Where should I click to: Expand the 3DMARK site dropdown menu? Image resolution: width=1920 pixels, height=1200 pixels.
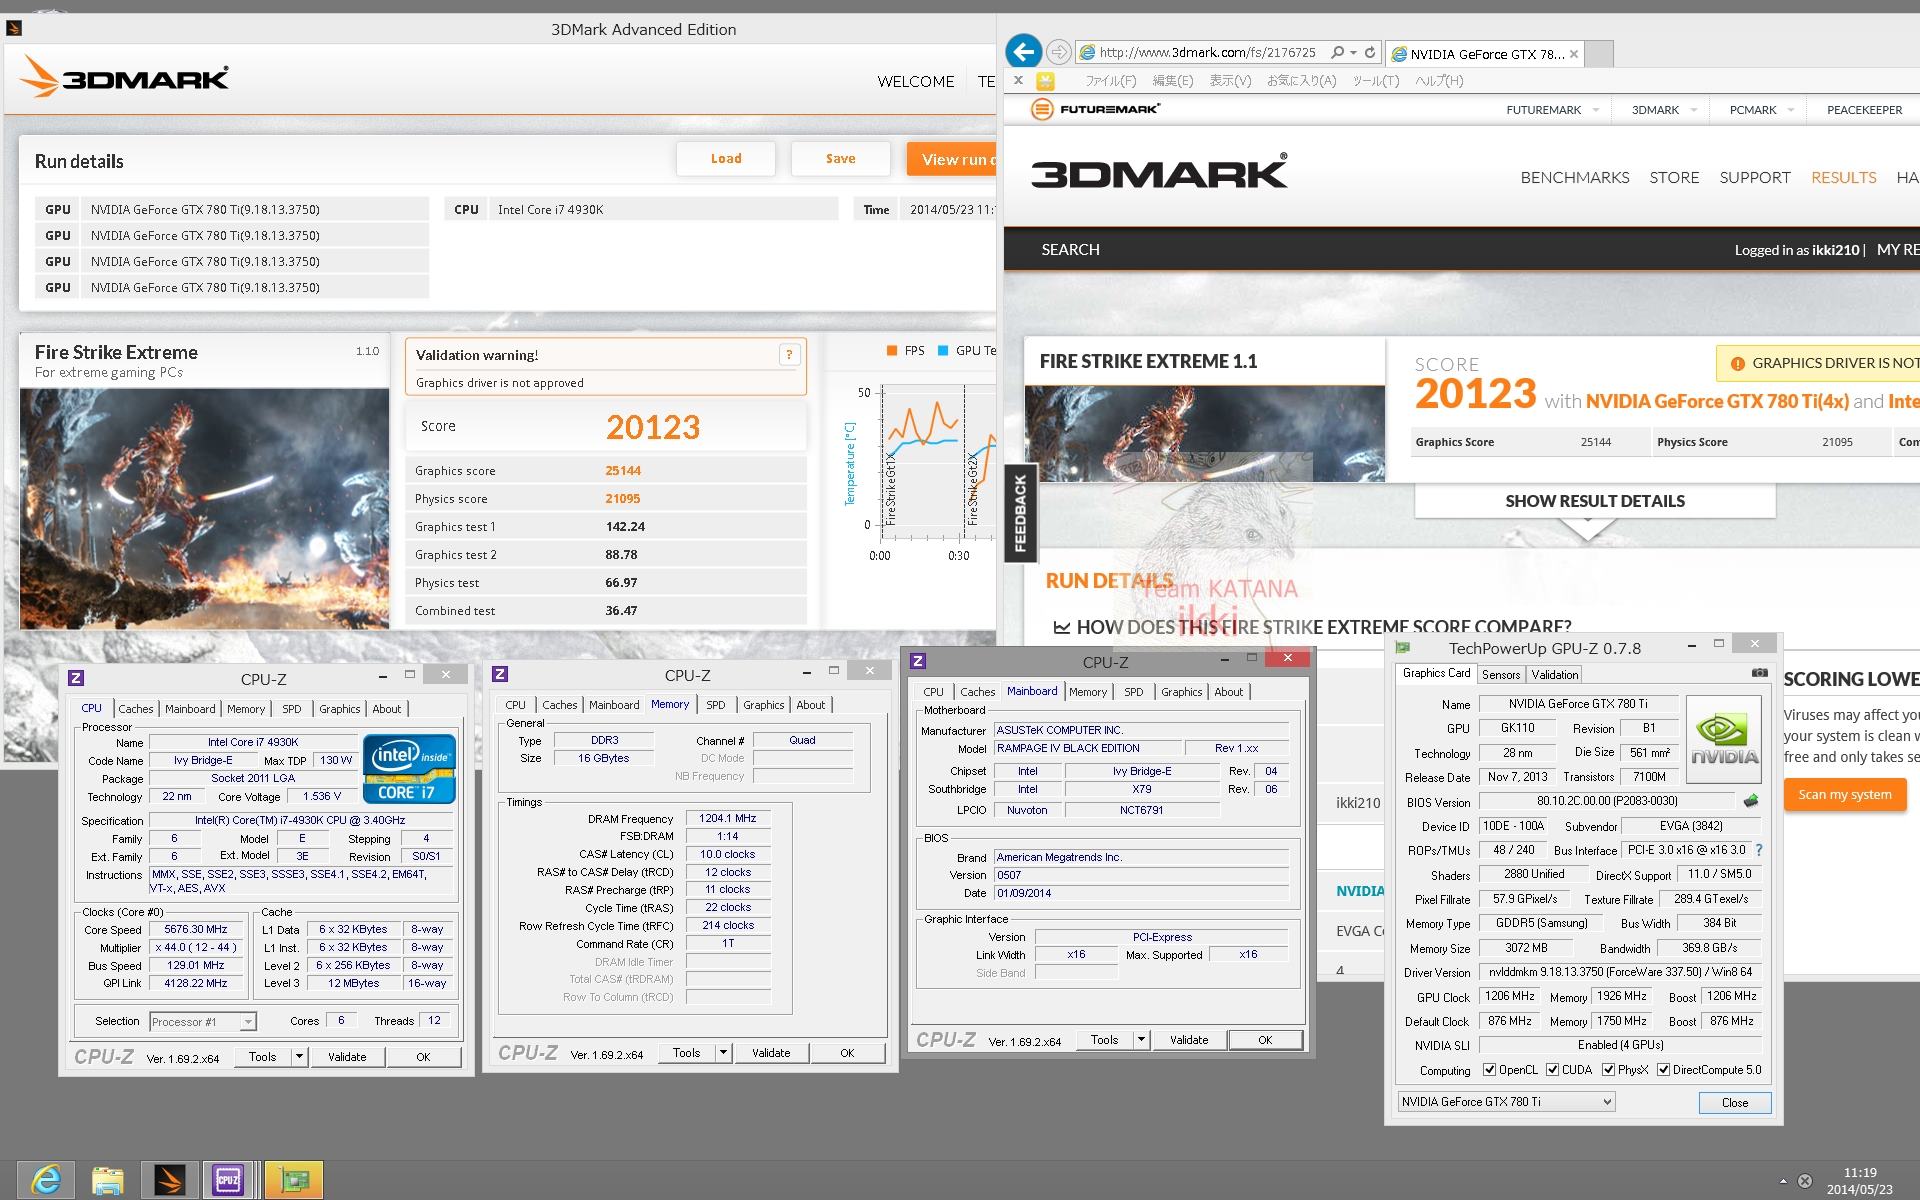click(x=1694, y=110)
